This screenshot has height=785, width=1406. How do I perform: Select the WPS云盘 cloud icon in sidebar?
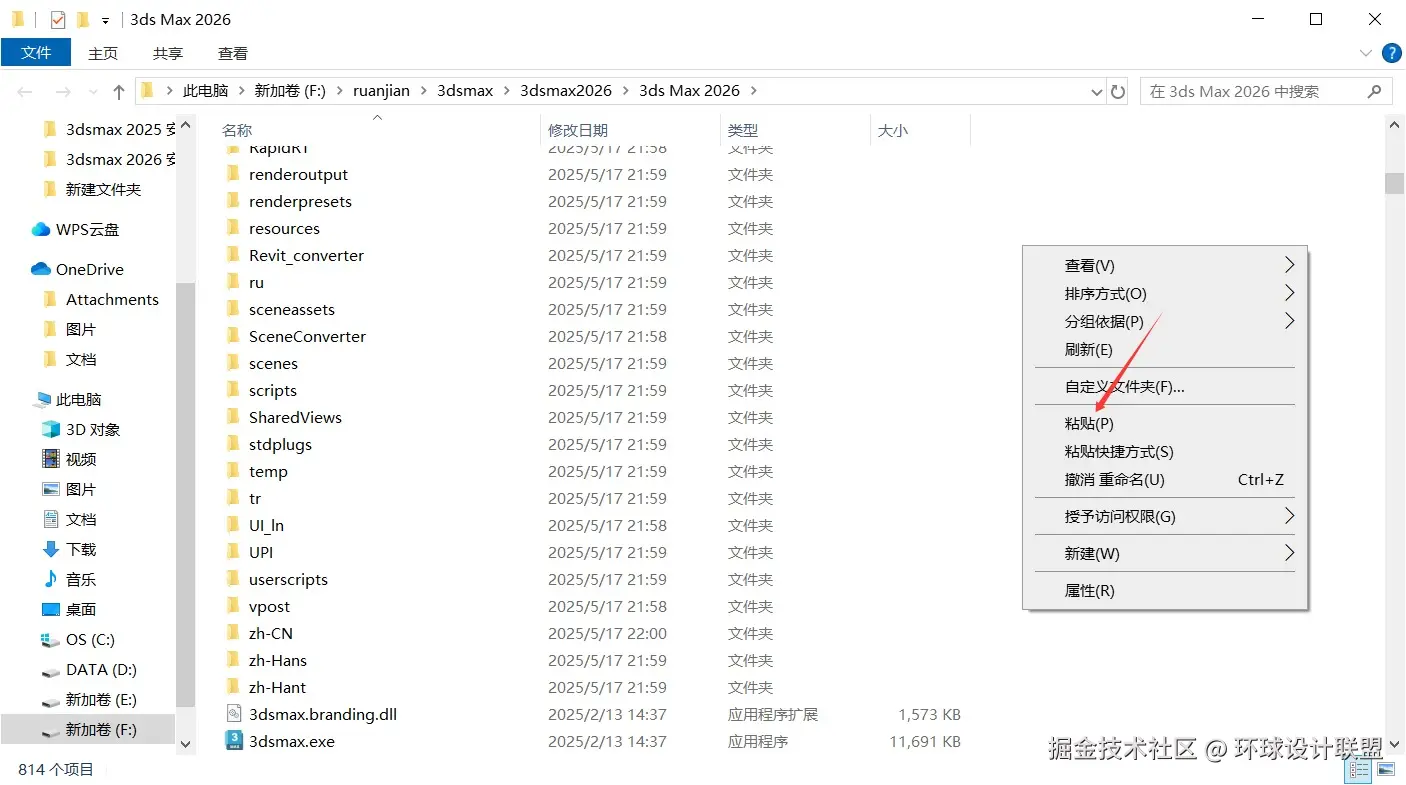pyautogui.click(x=41, y=229)
